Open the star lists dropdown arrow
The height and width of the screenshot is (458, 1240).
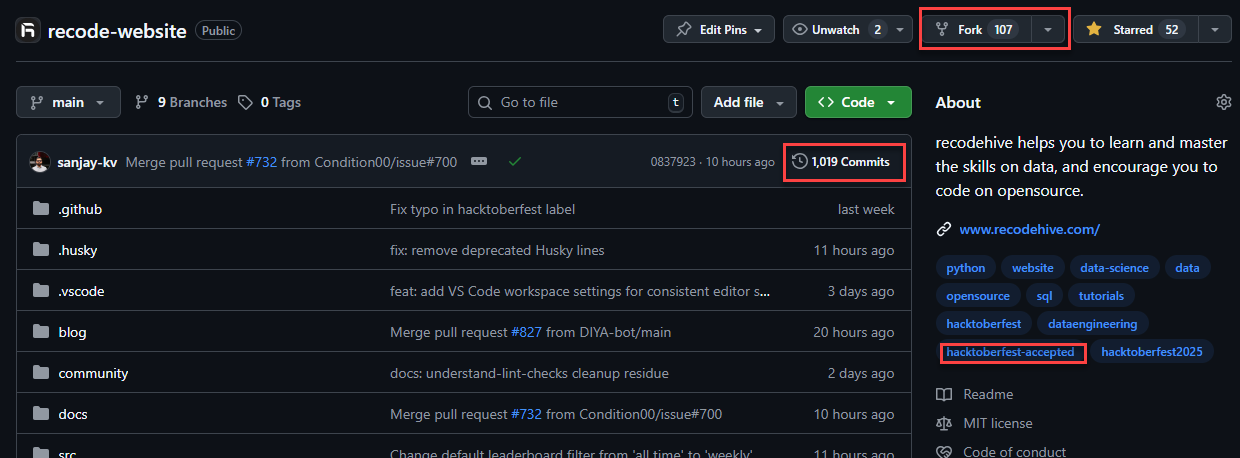click(1214, 30)
